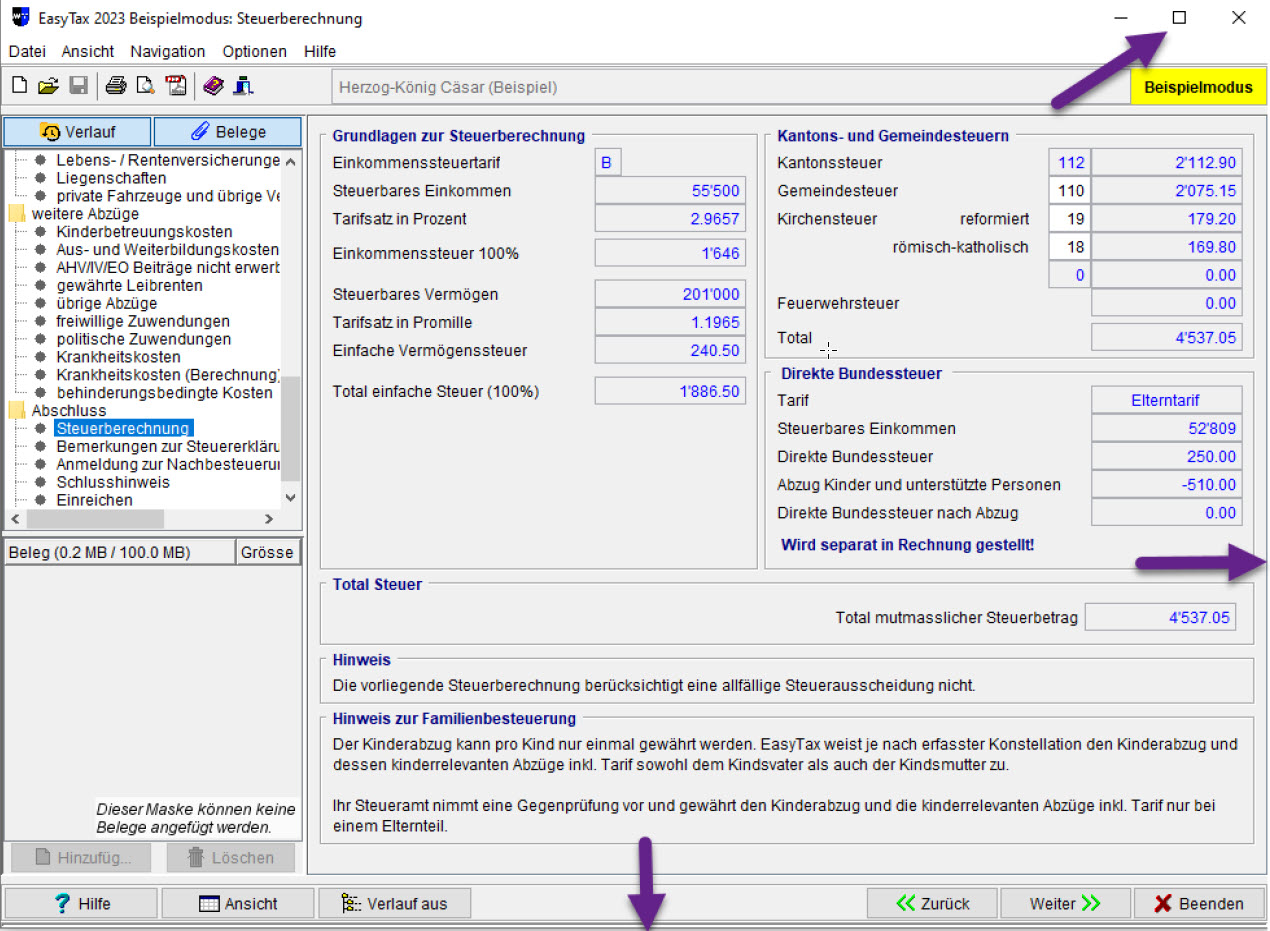This screenshot has width=1270, height=931.
Task: Click the Beenden button
Action: (1199, 904)
